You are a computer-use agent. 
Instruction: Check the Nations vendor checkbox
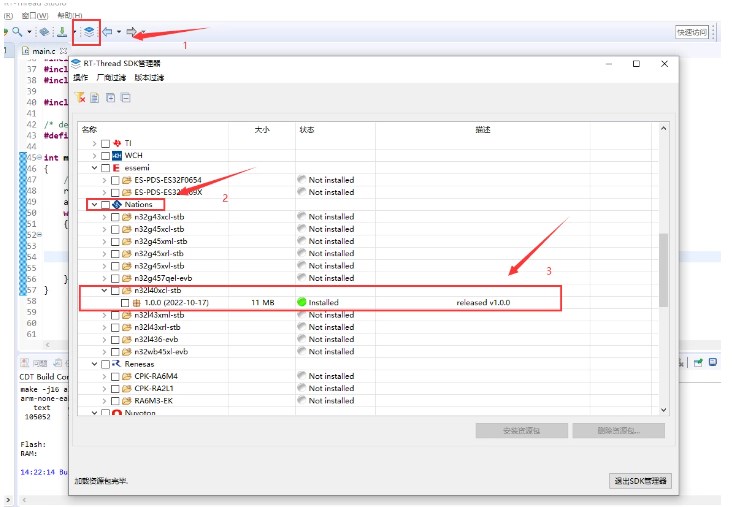pyautogui.click(x=106, y=205)
